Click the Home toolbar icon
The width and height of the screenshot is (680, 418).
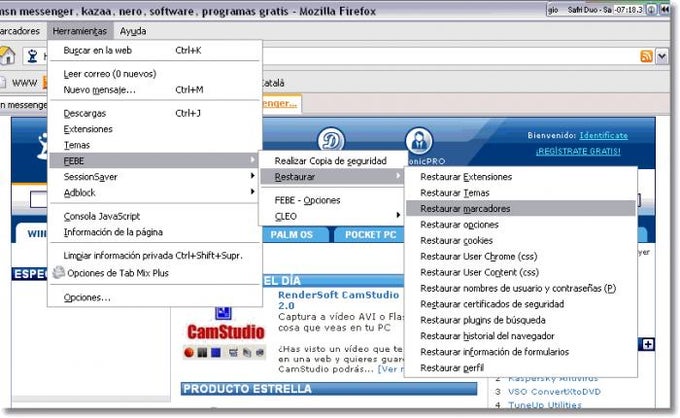[7, 56]
